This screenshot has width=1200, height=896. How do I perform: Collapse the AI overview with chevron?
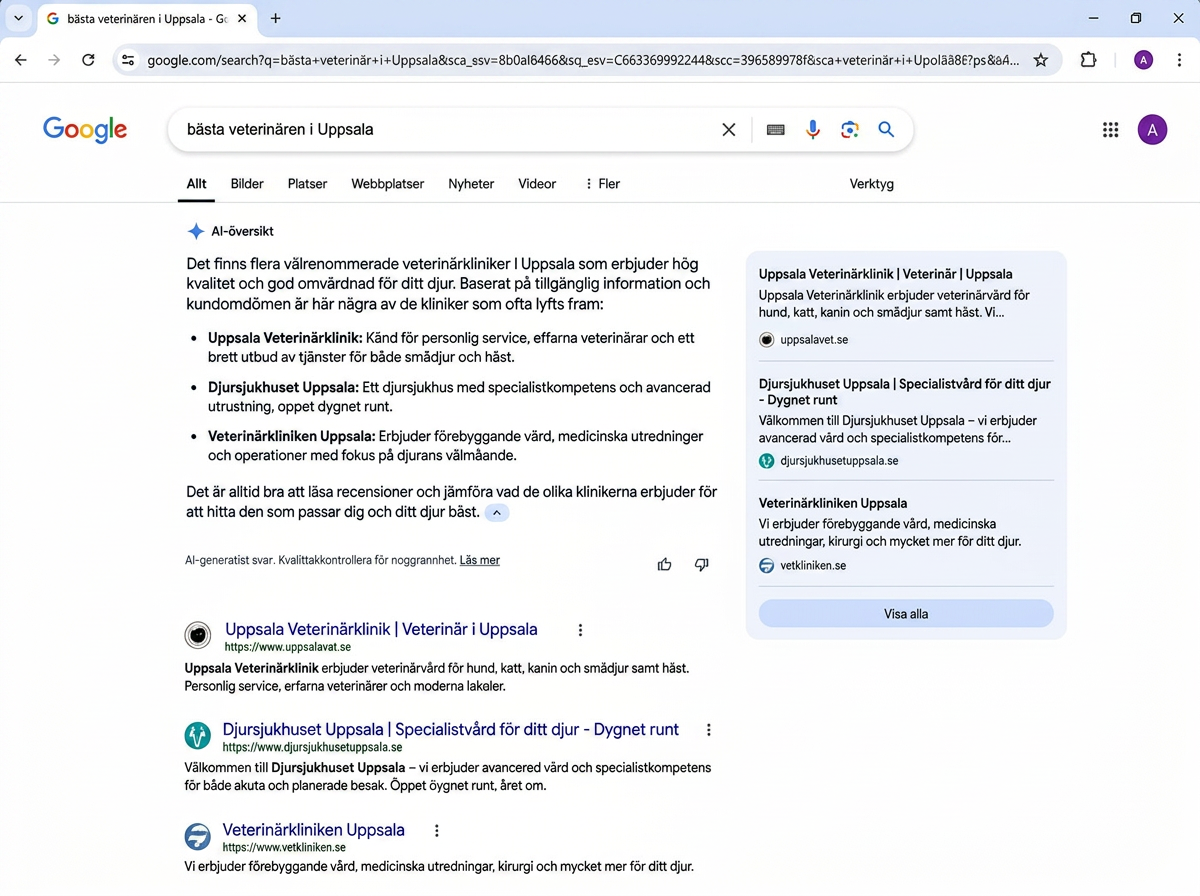click(497, 513)
